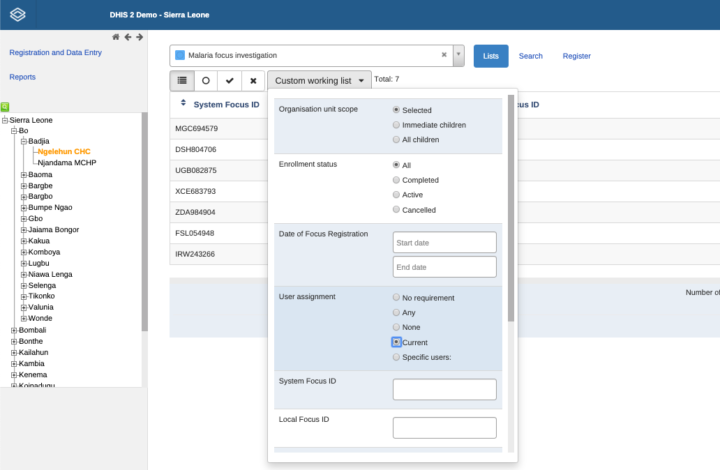Open row MGC694579

point(197,129)
